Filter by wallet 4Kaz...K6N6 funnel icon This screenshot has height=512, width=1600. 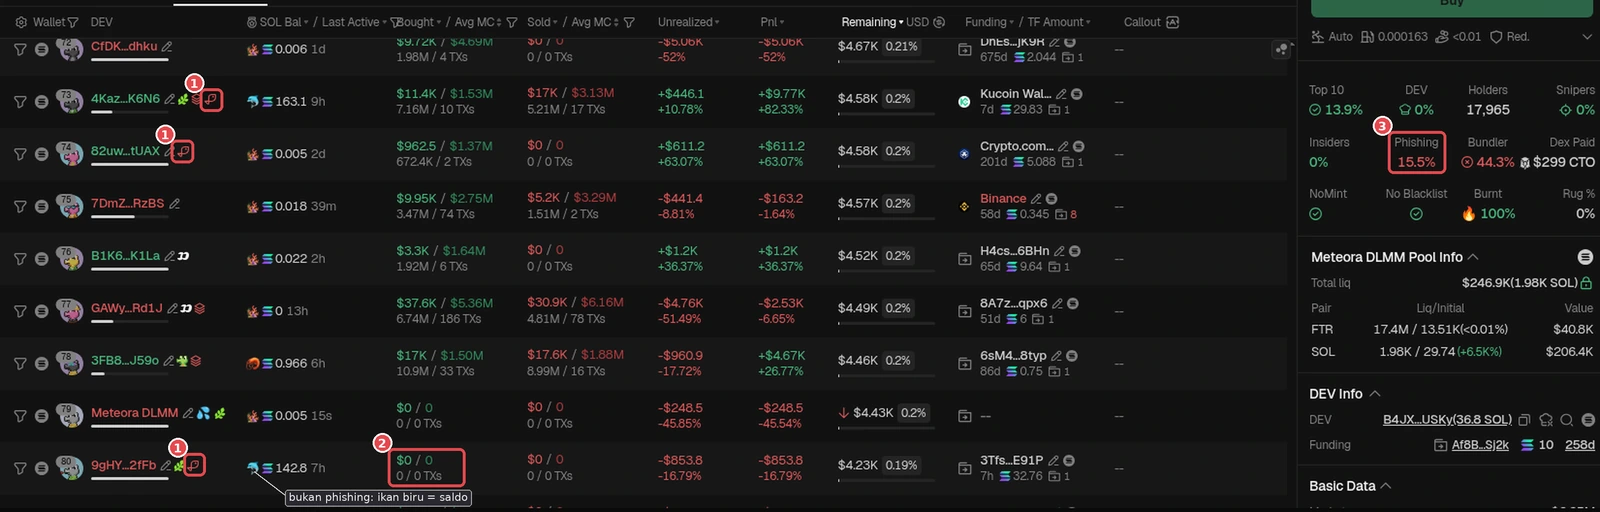pyautogui.click(x=20, y=101)
